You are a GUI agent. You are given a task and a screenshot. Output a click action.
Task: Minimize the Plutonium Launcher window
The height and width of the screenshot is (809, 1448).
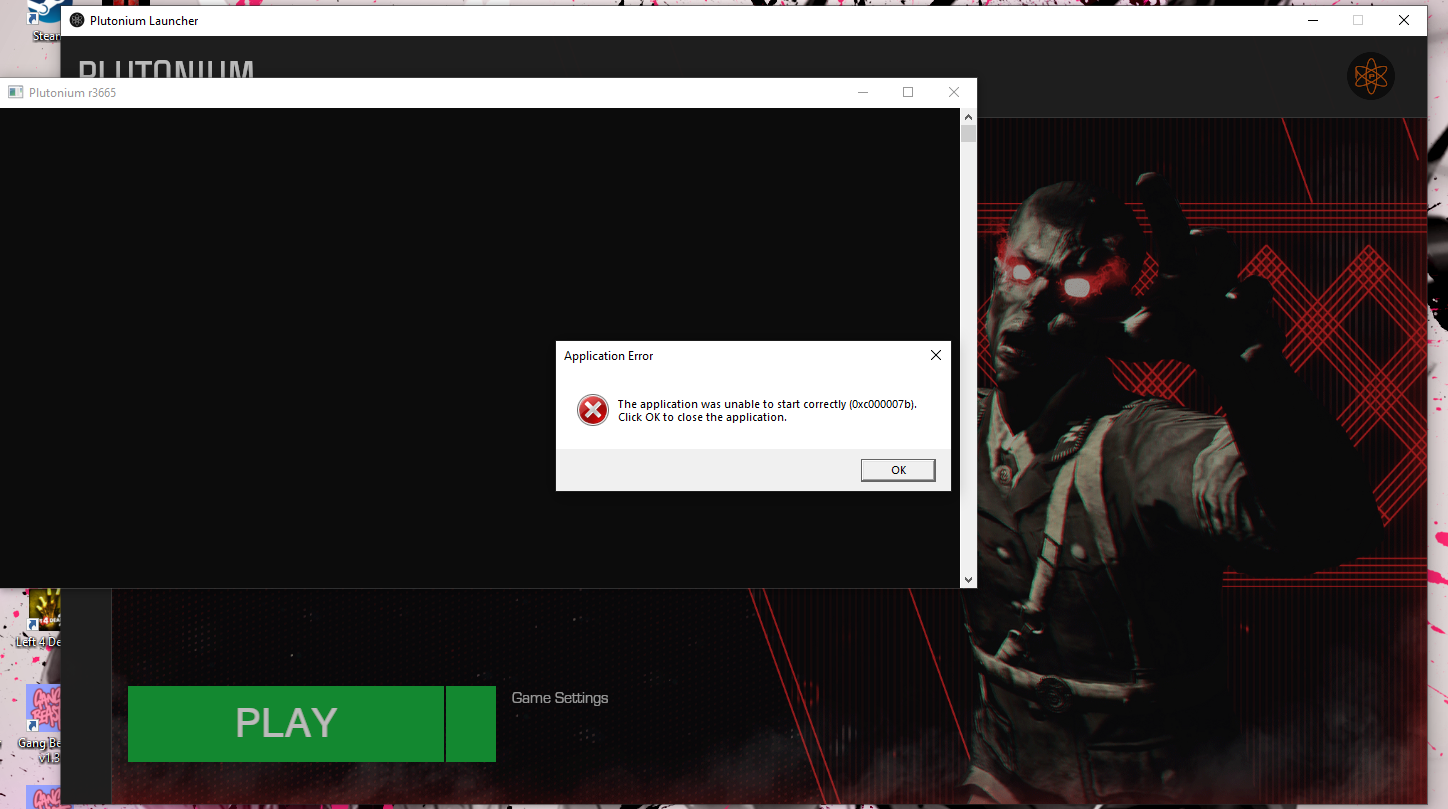click(1312, 21)
